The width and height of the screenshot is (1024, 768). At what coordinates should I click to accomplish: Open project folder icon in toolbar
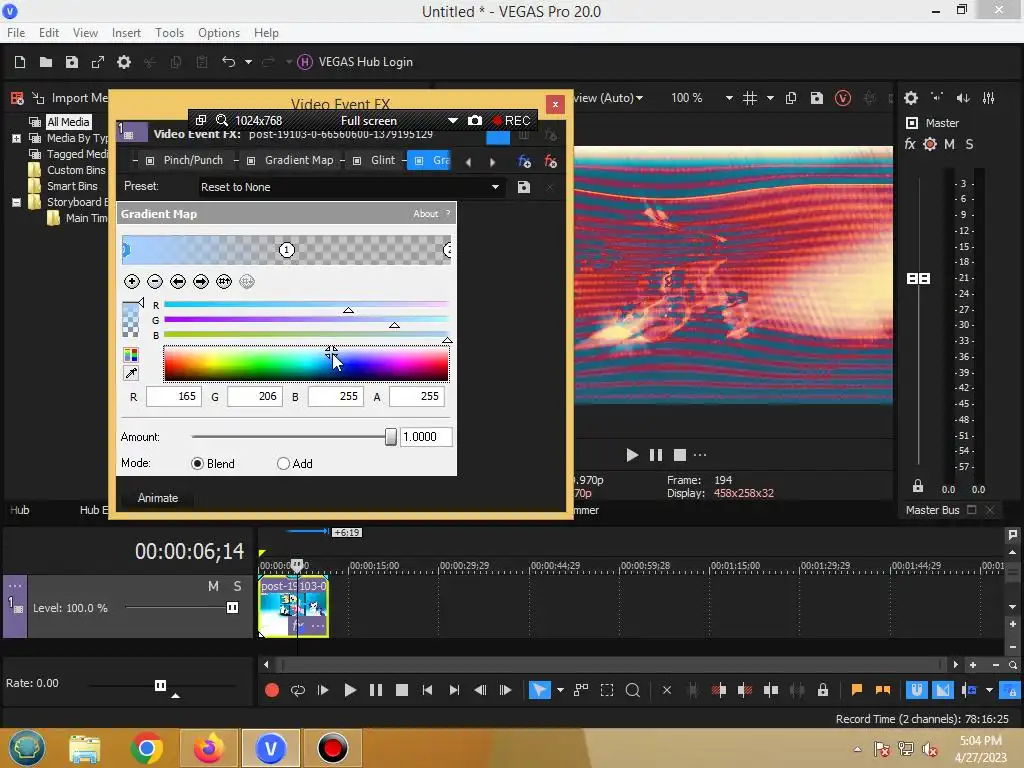pos(46,62)
